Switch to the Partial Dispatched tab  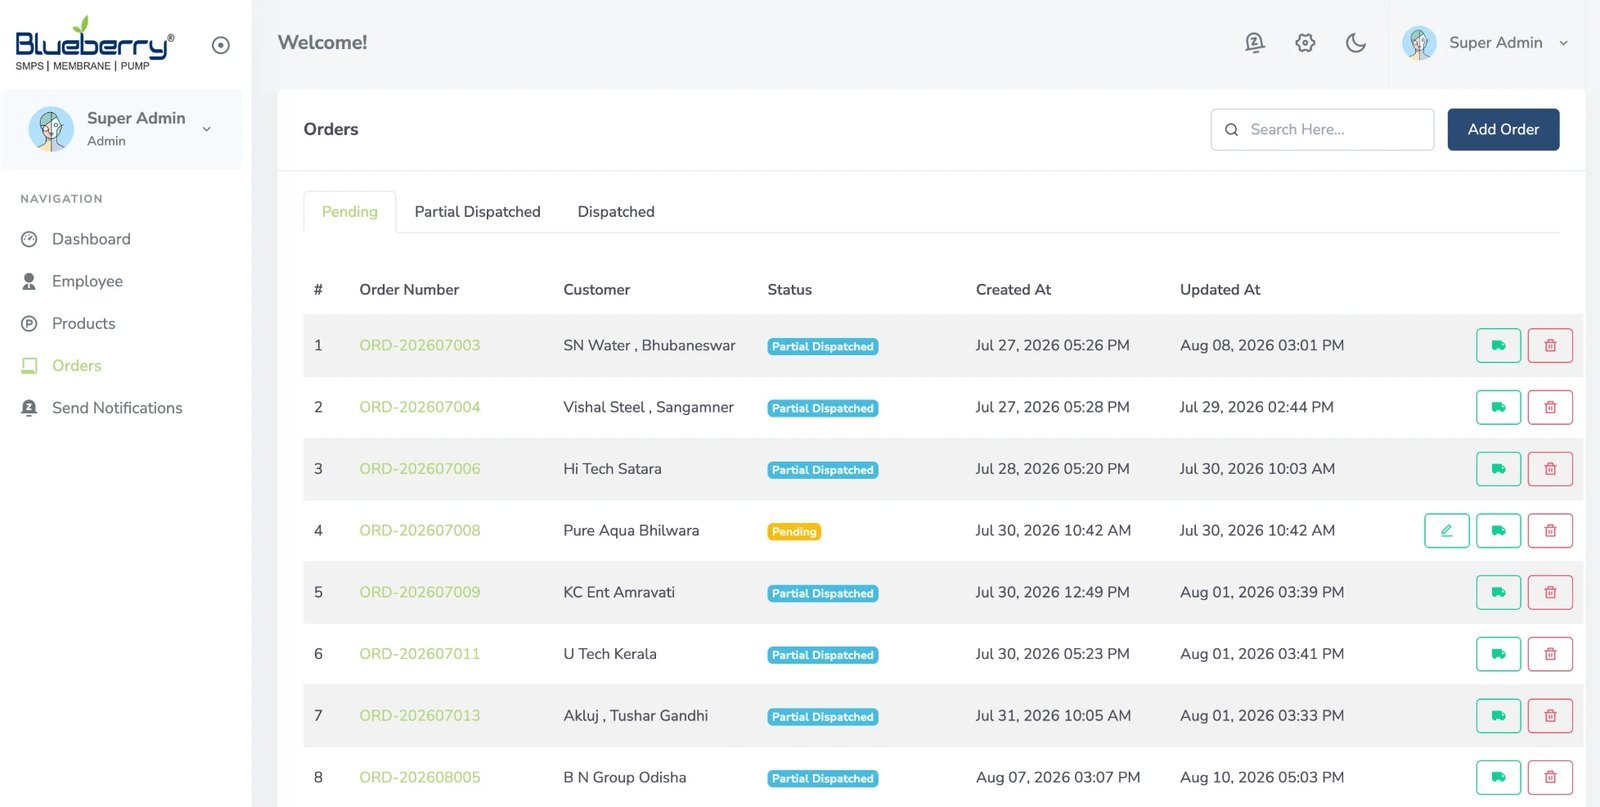click(x=477, y=212)
